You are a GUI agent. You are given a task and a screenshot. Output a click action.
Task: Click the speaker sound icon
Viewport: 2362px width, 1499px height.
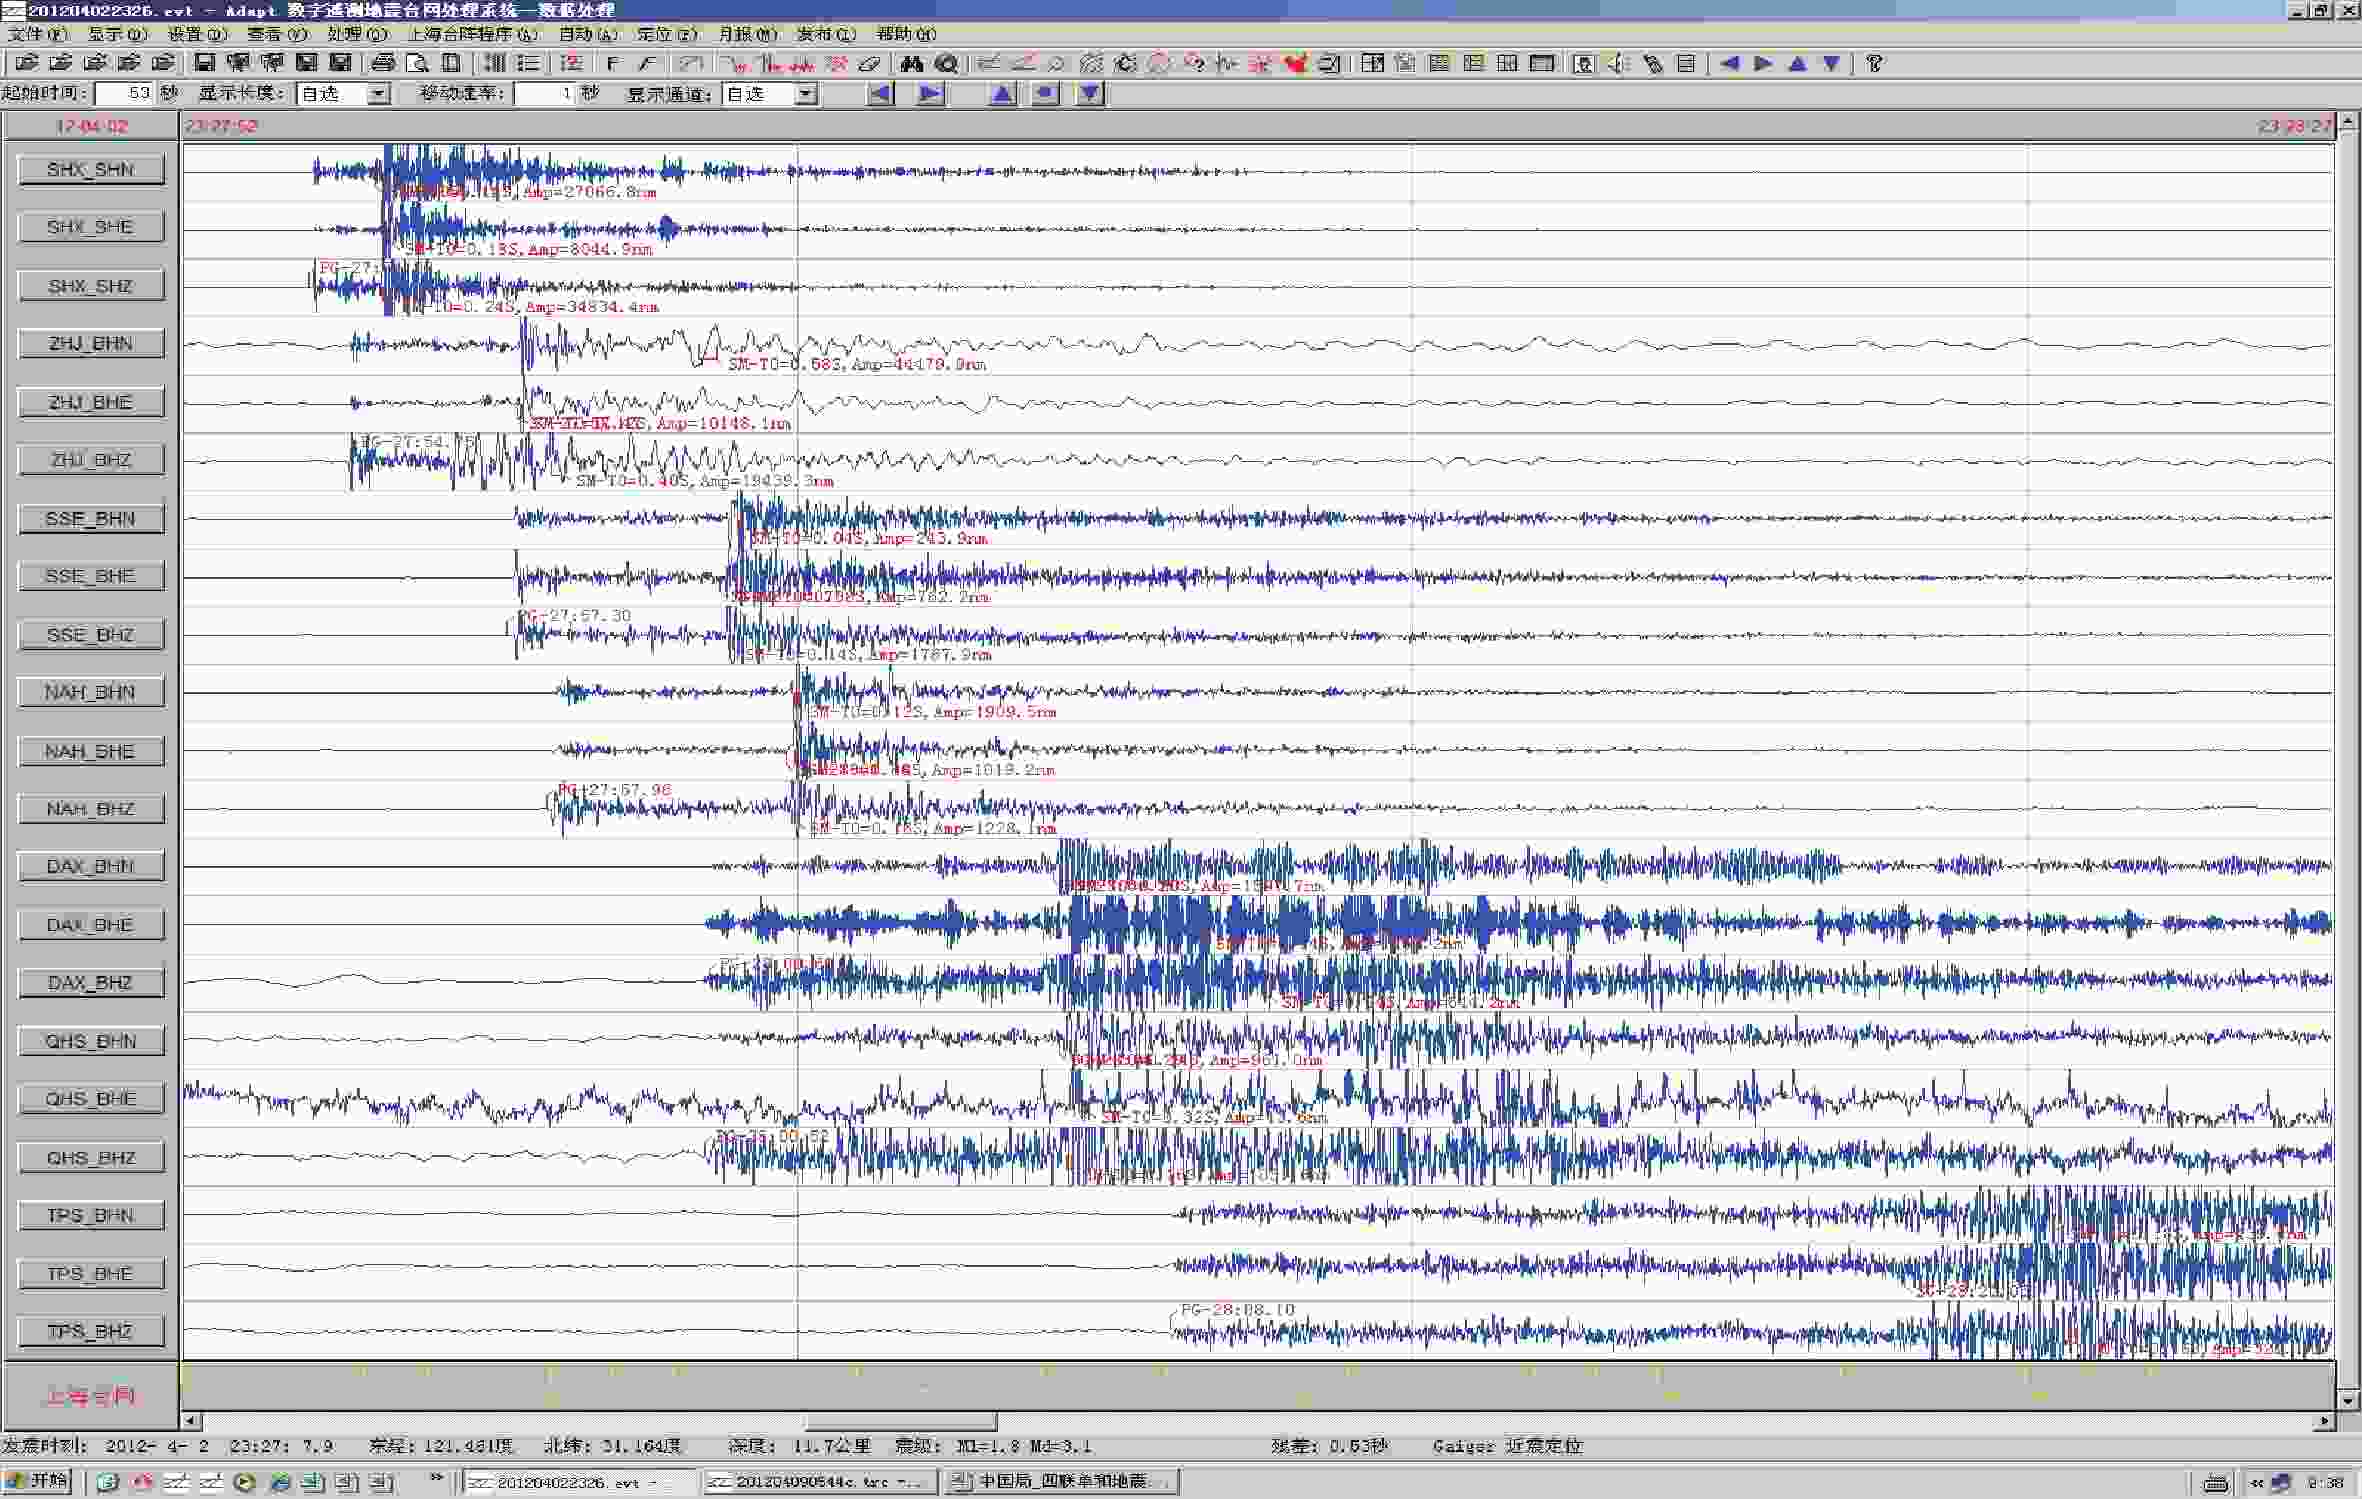[1617, 63]
